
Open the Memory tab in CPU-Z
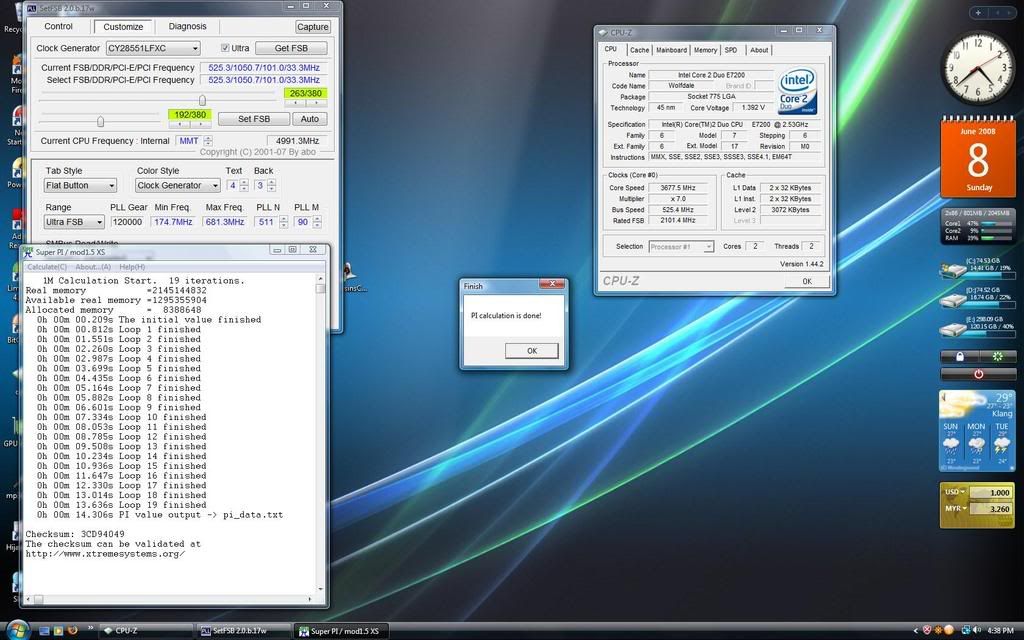point(705,50)
